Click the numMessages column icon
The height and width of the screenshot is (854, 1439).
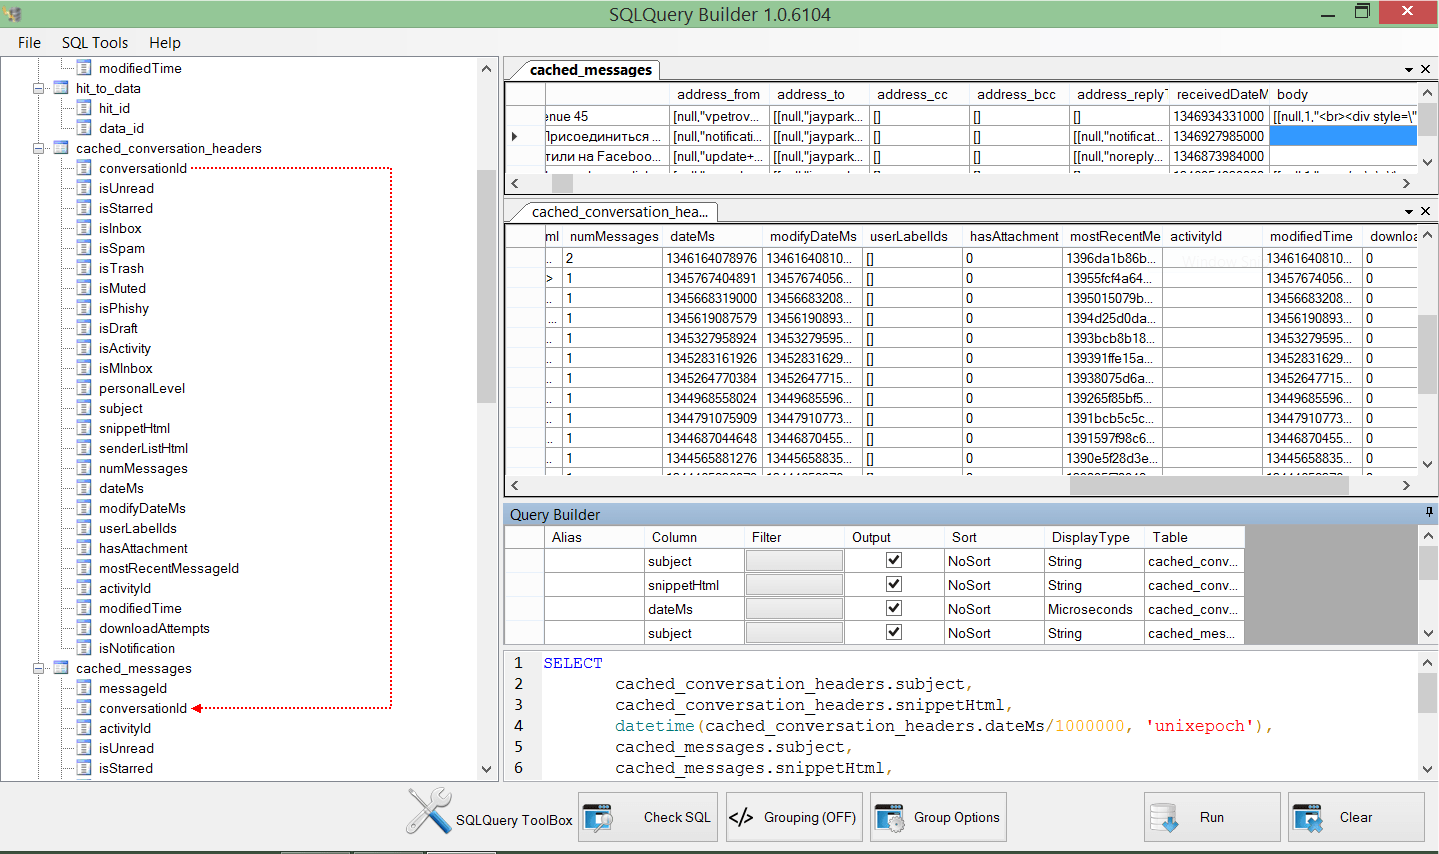pyautogui.click(x=85, y=468)
